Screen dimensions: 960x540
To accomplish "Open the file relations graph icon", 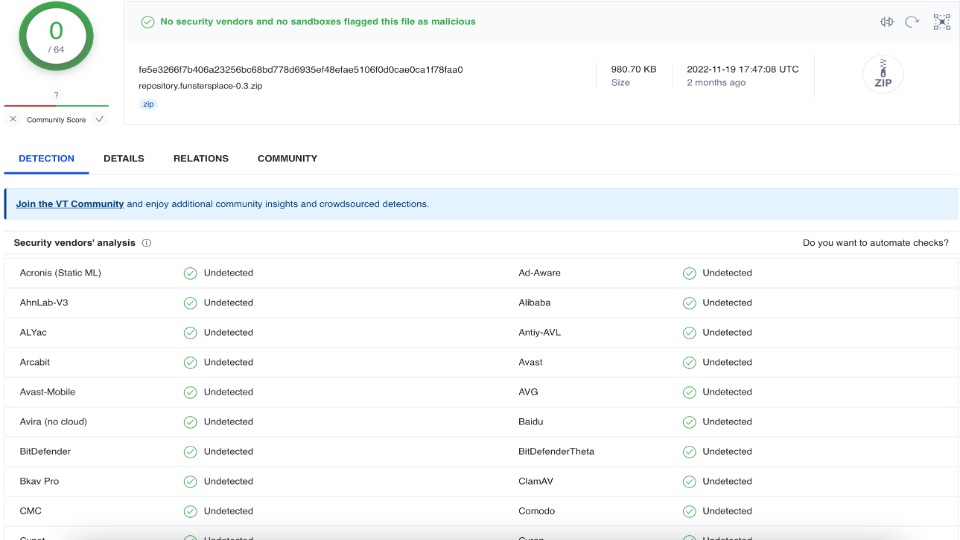I will coord(942,22).
